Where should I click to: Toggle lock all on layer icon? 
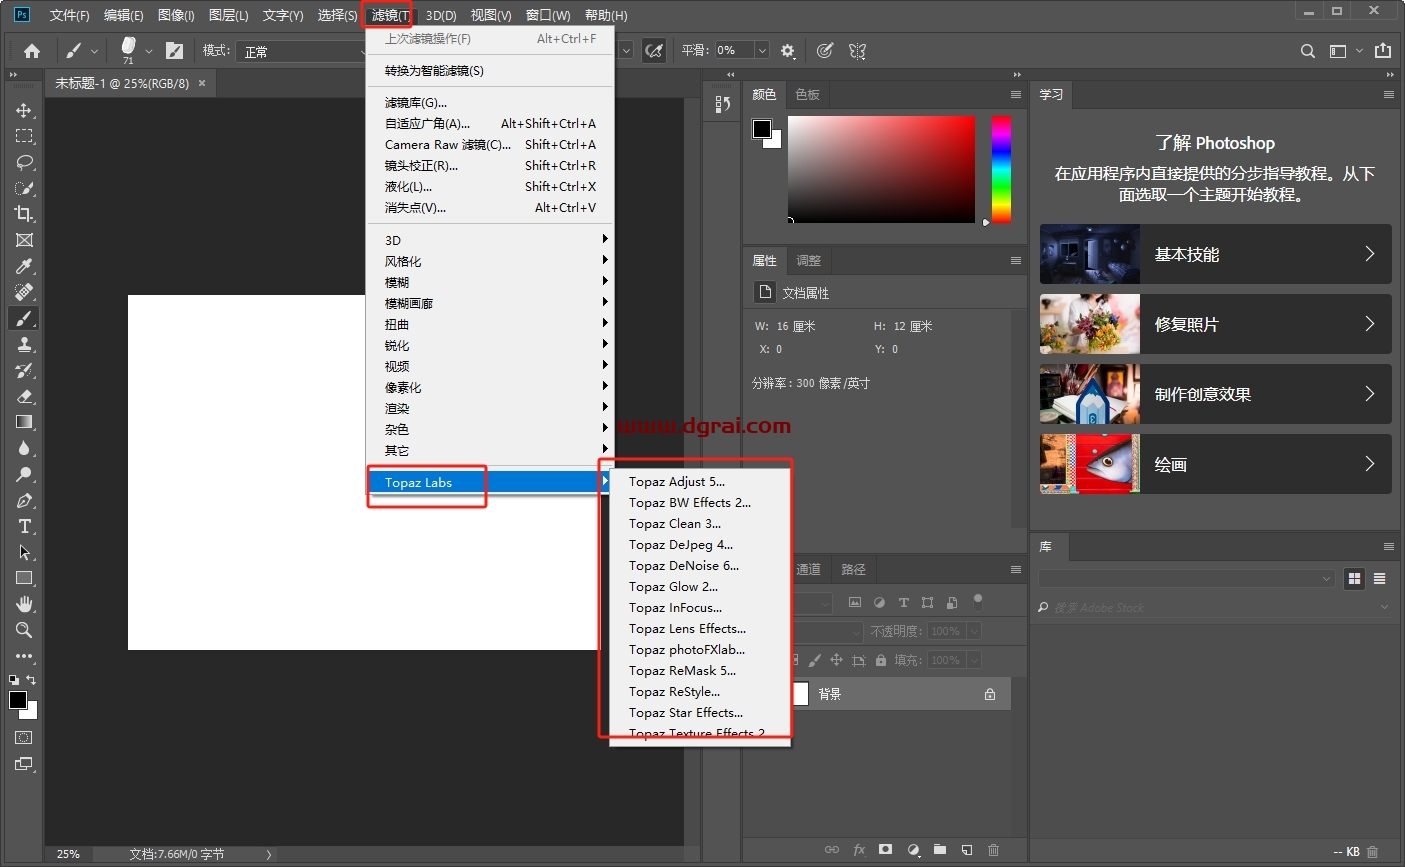[x=881, y=660]
